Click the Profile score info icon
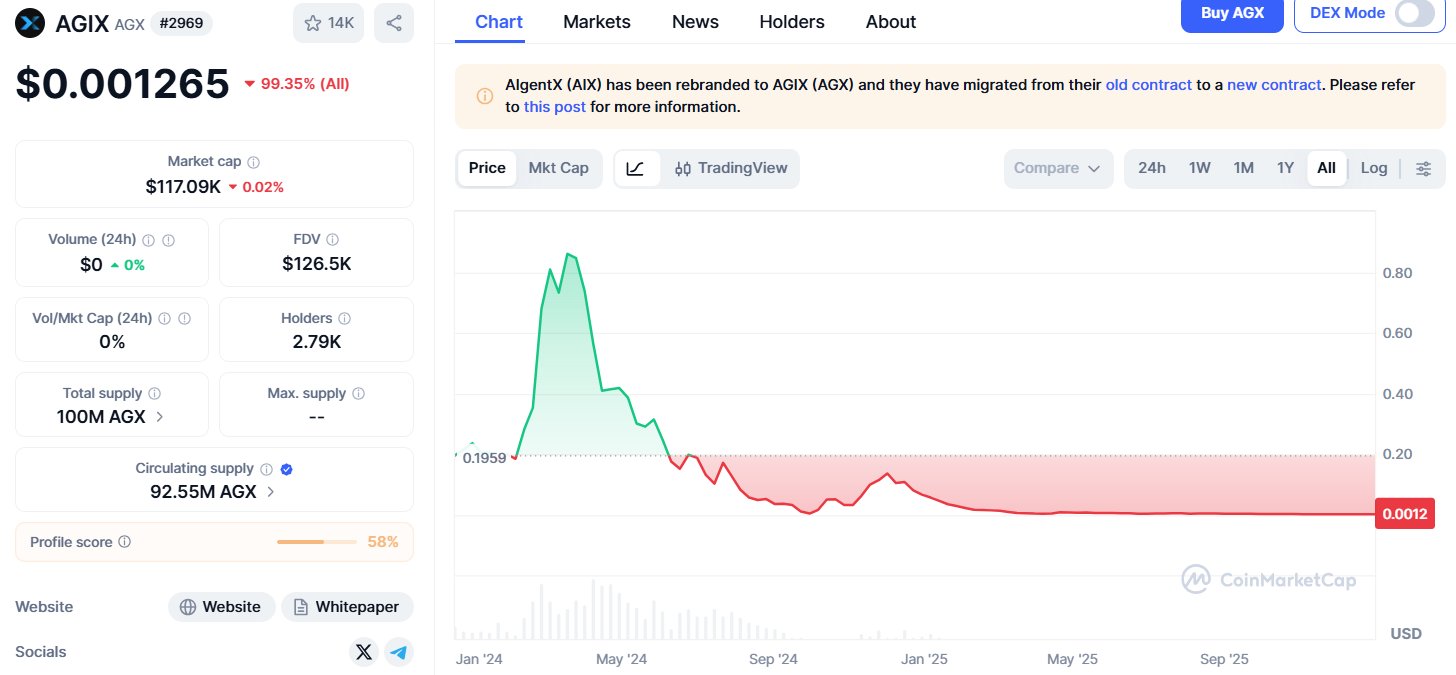The image size is (1456, 675). pos(125,542)
